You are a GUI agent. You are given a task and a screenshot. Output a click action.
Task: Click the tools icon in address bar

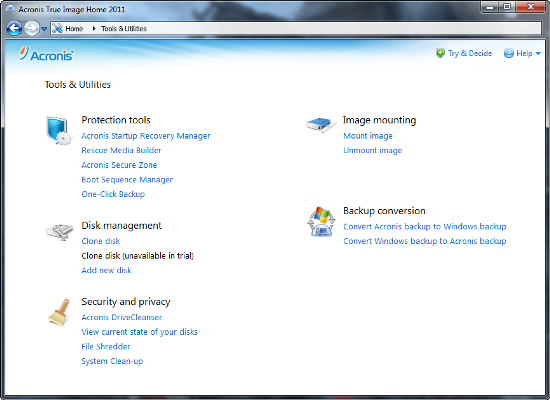58,28
